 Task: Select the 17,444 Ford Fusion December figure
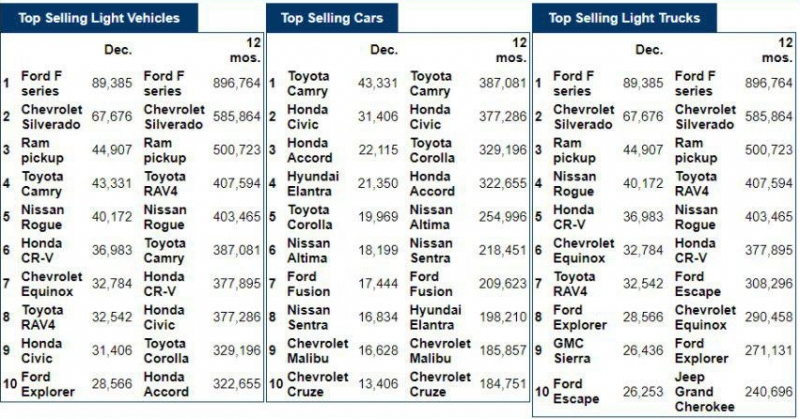click(378, 284)
